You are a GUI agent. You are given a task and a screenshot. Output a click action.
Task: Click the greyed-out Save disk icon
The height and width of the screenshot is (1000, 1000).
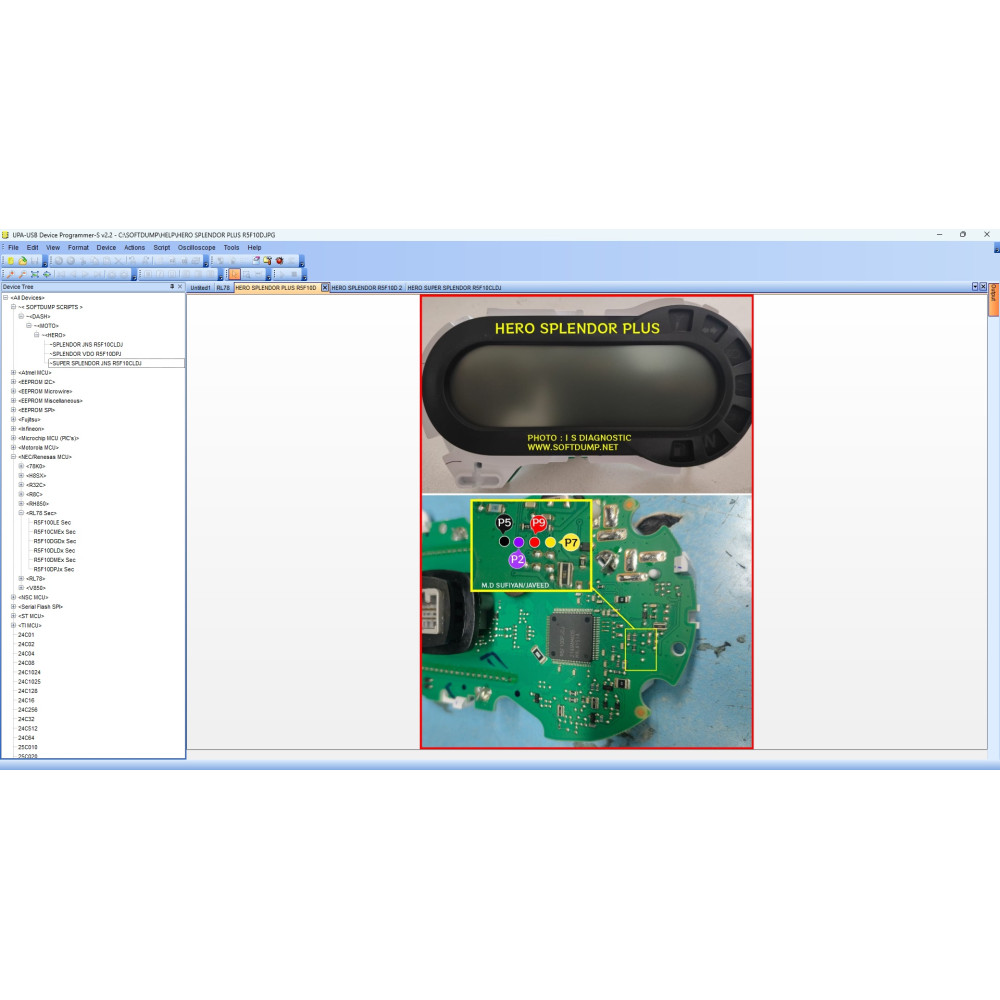coord(34,261)
